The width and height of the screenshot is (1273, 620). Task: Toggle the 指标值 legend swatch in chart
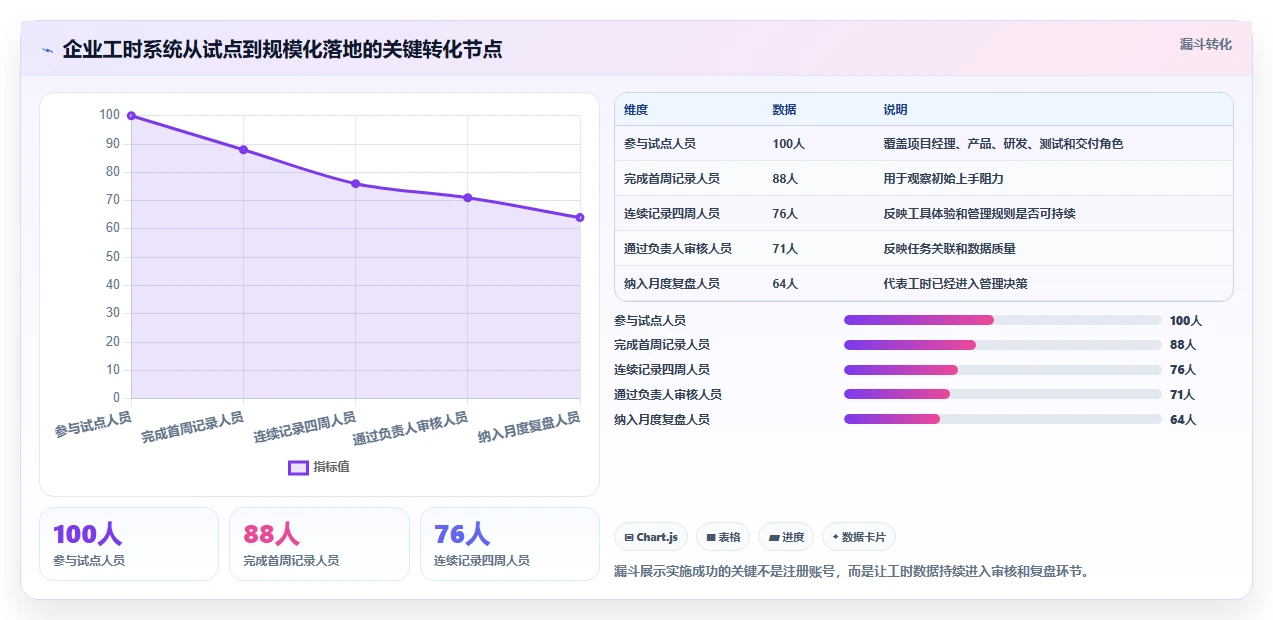click(298, 467)
